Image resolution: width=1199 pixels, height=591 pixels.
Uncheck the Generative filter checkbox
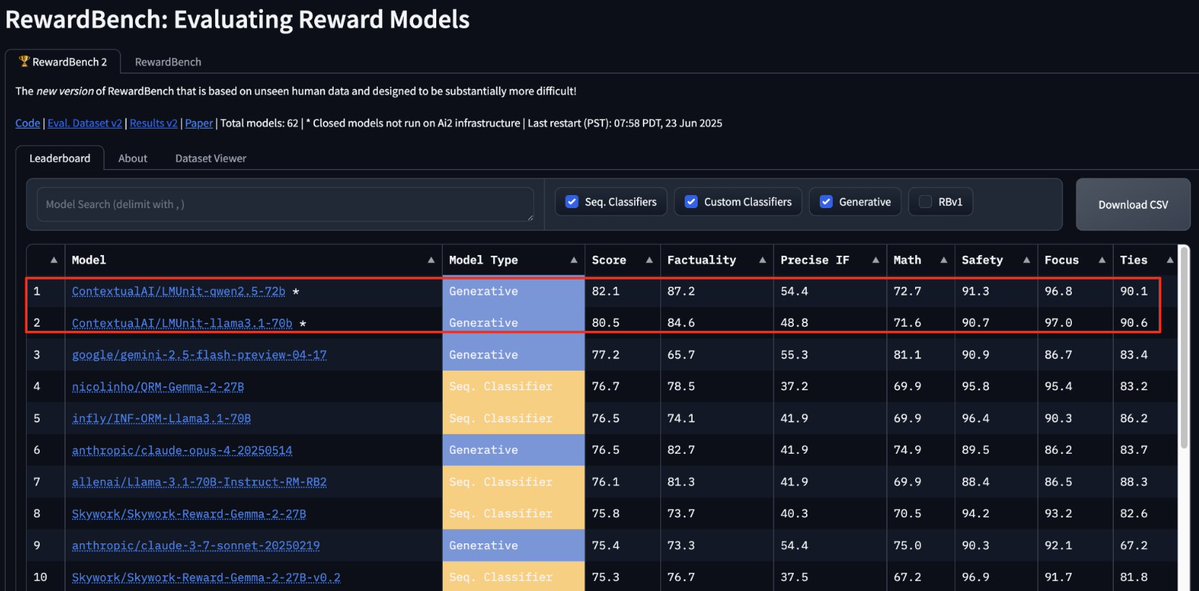pyautogui.click(x=826, y=202)
